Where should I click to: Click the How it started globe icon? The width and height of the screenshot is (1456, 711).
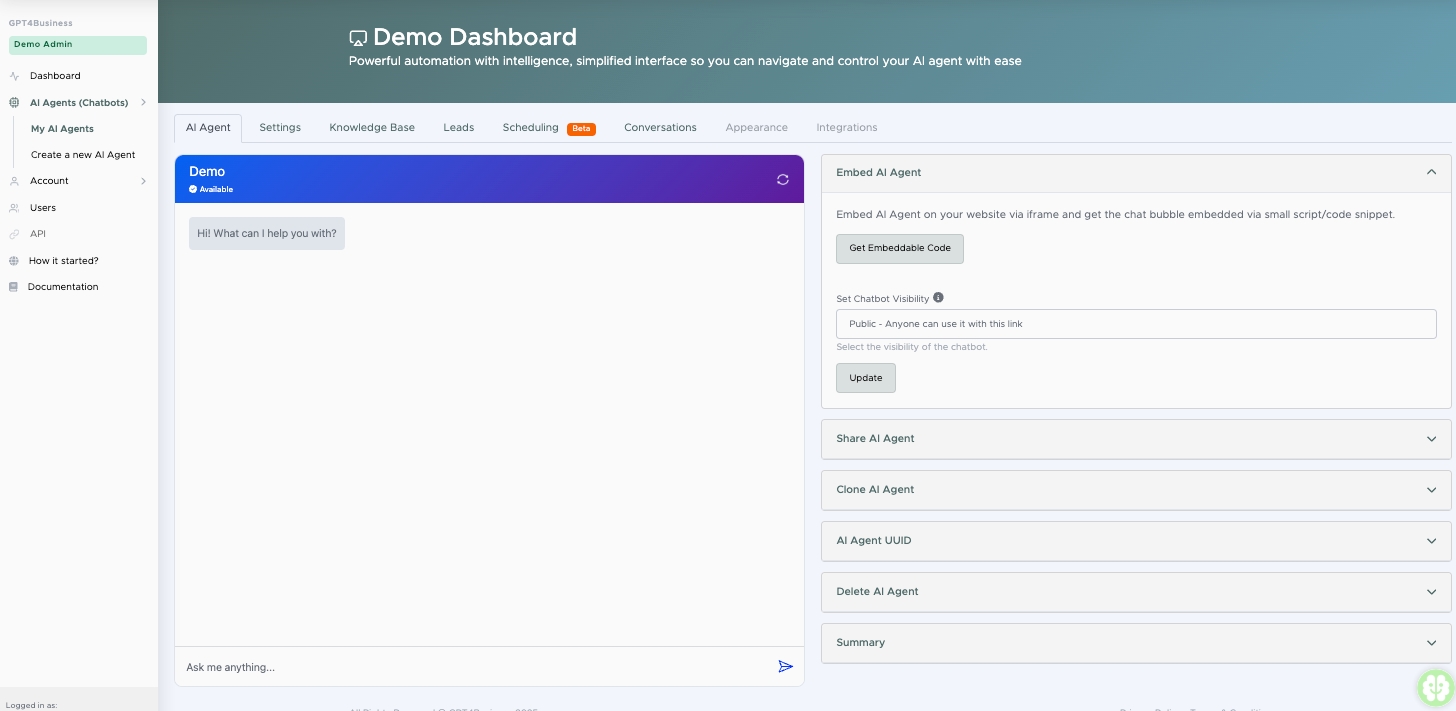tap(14, 261)
